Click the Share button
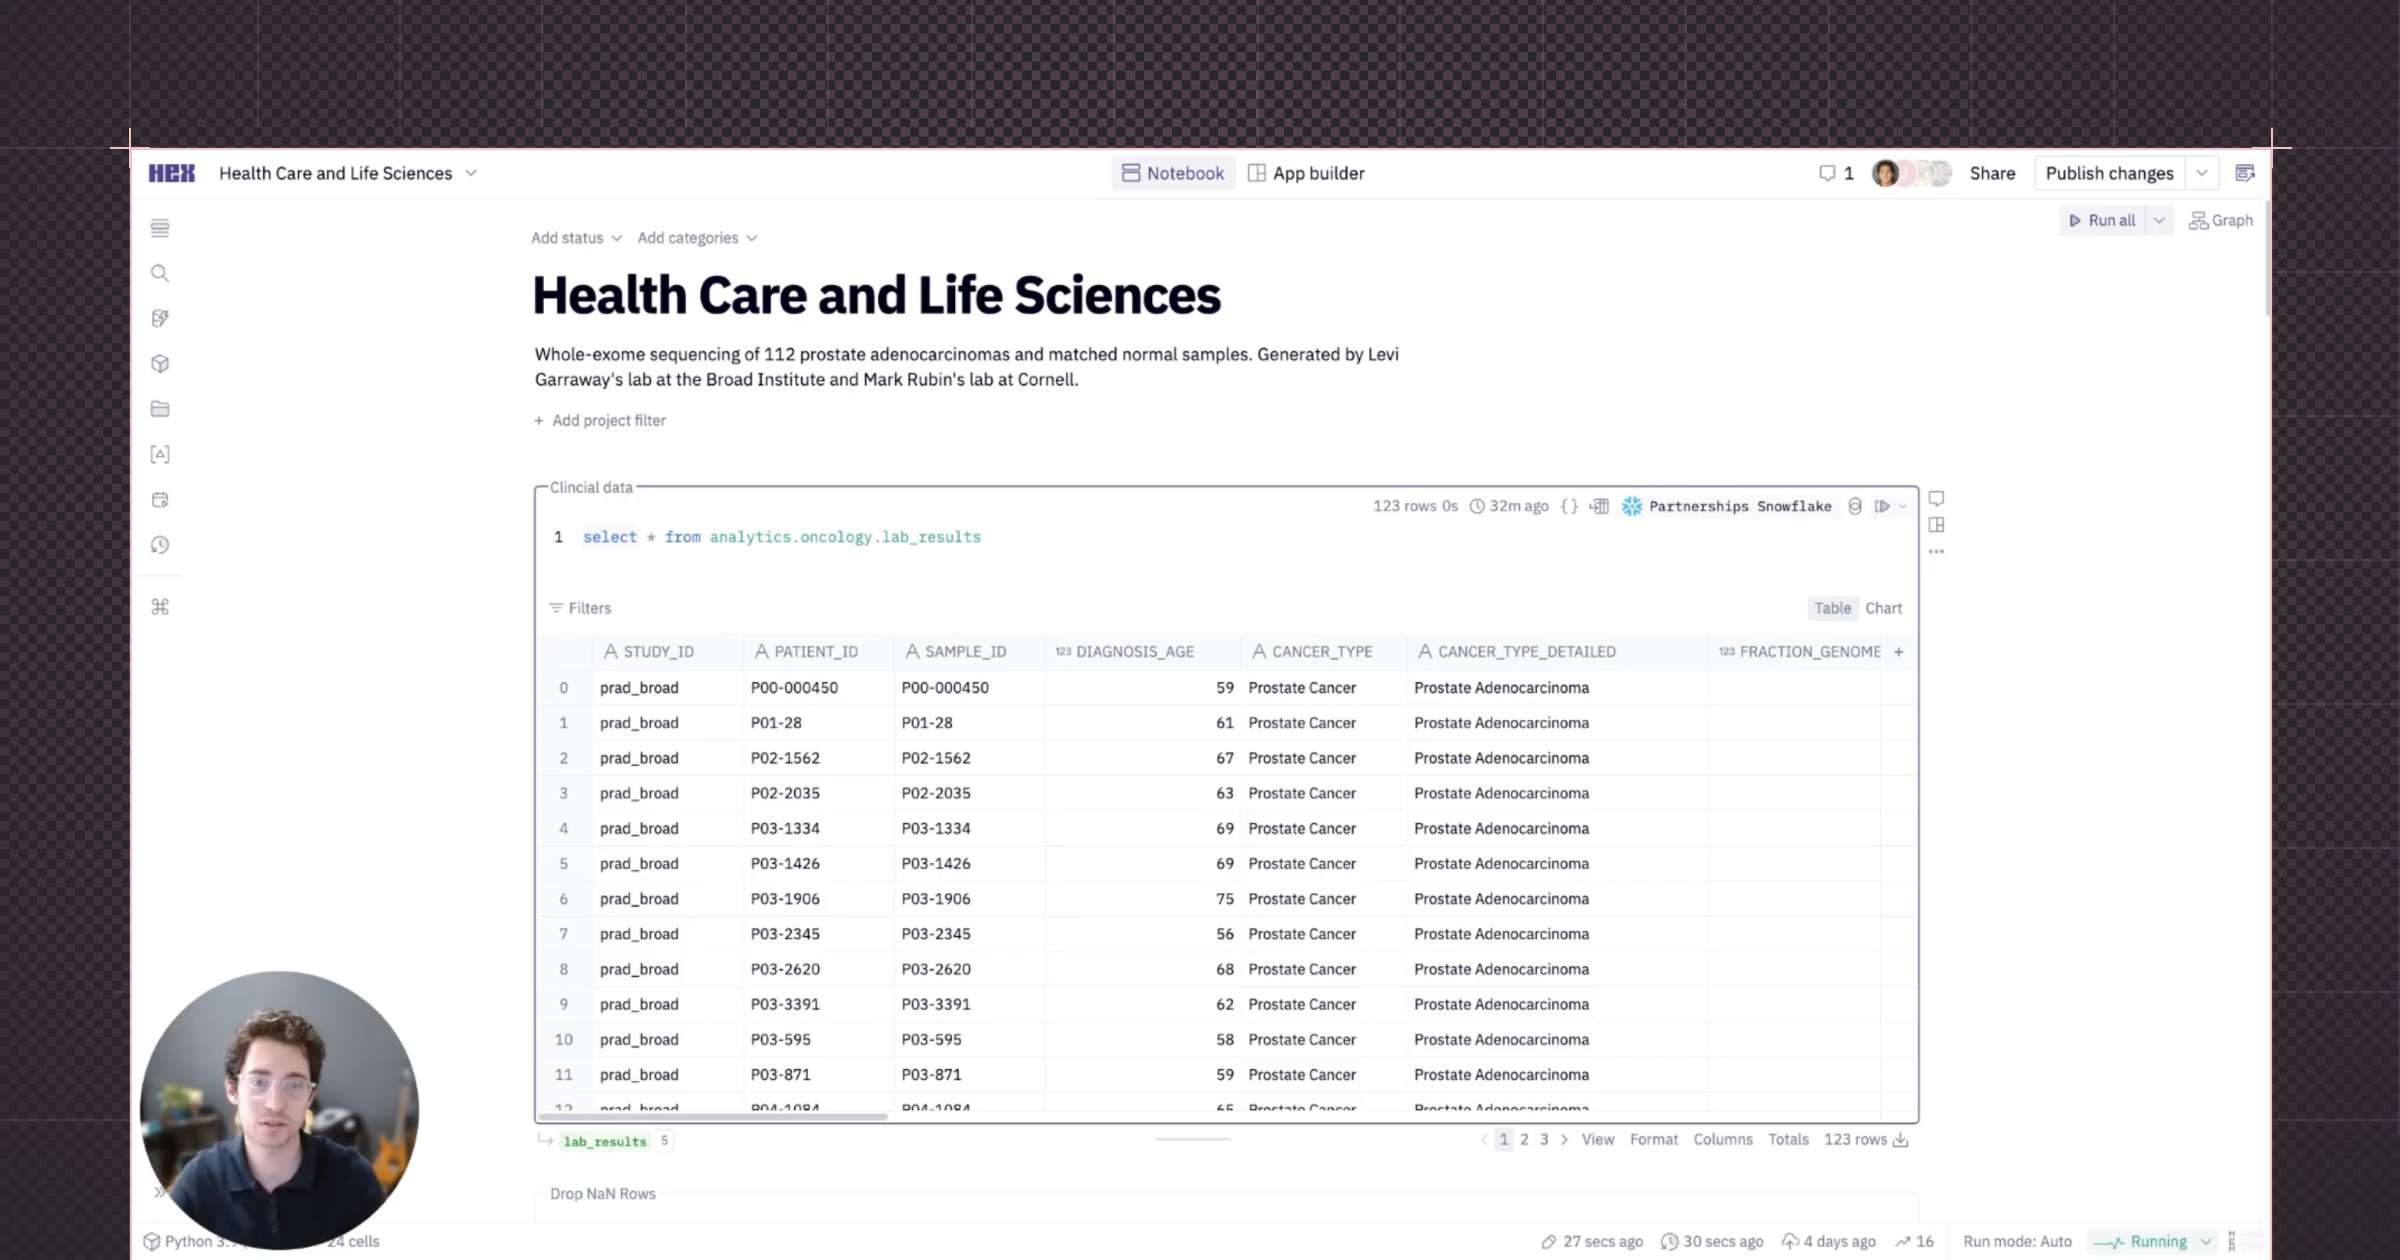This screenshot has width=2400, height=1260. coord(1992,173)
